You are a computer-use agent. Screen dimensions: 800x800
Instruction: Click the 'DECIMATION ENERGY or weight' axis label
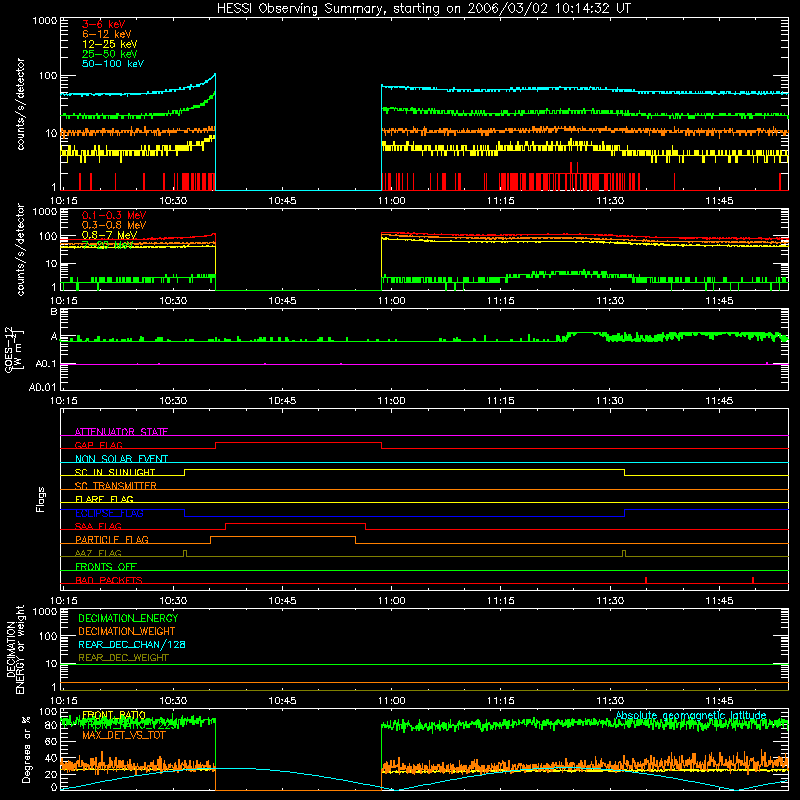(15, 650)
